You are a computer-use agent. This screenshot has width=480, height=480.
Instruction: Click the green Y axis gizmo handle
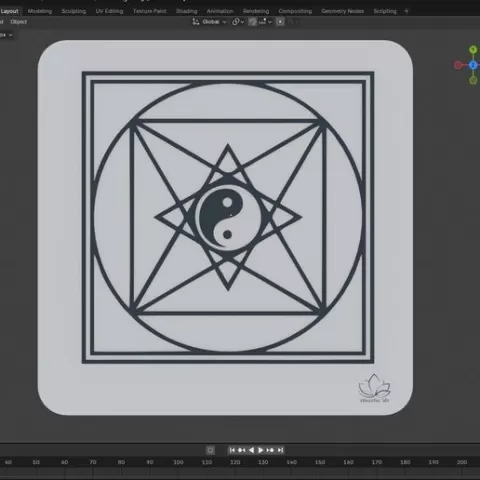click(x=473, y=50)
